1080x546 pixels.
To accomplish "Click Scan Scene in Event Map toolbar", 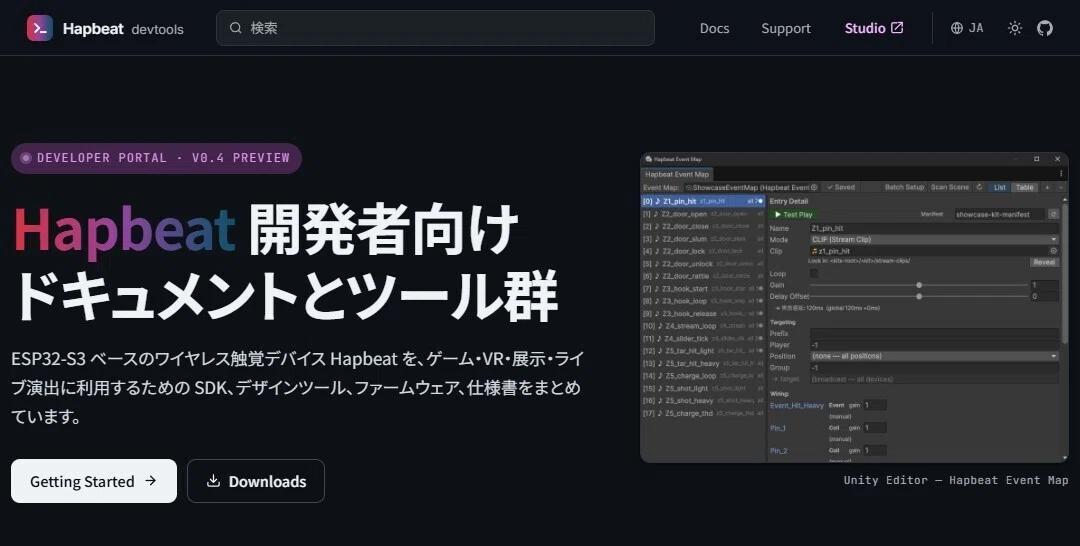I will click(950, 187).
